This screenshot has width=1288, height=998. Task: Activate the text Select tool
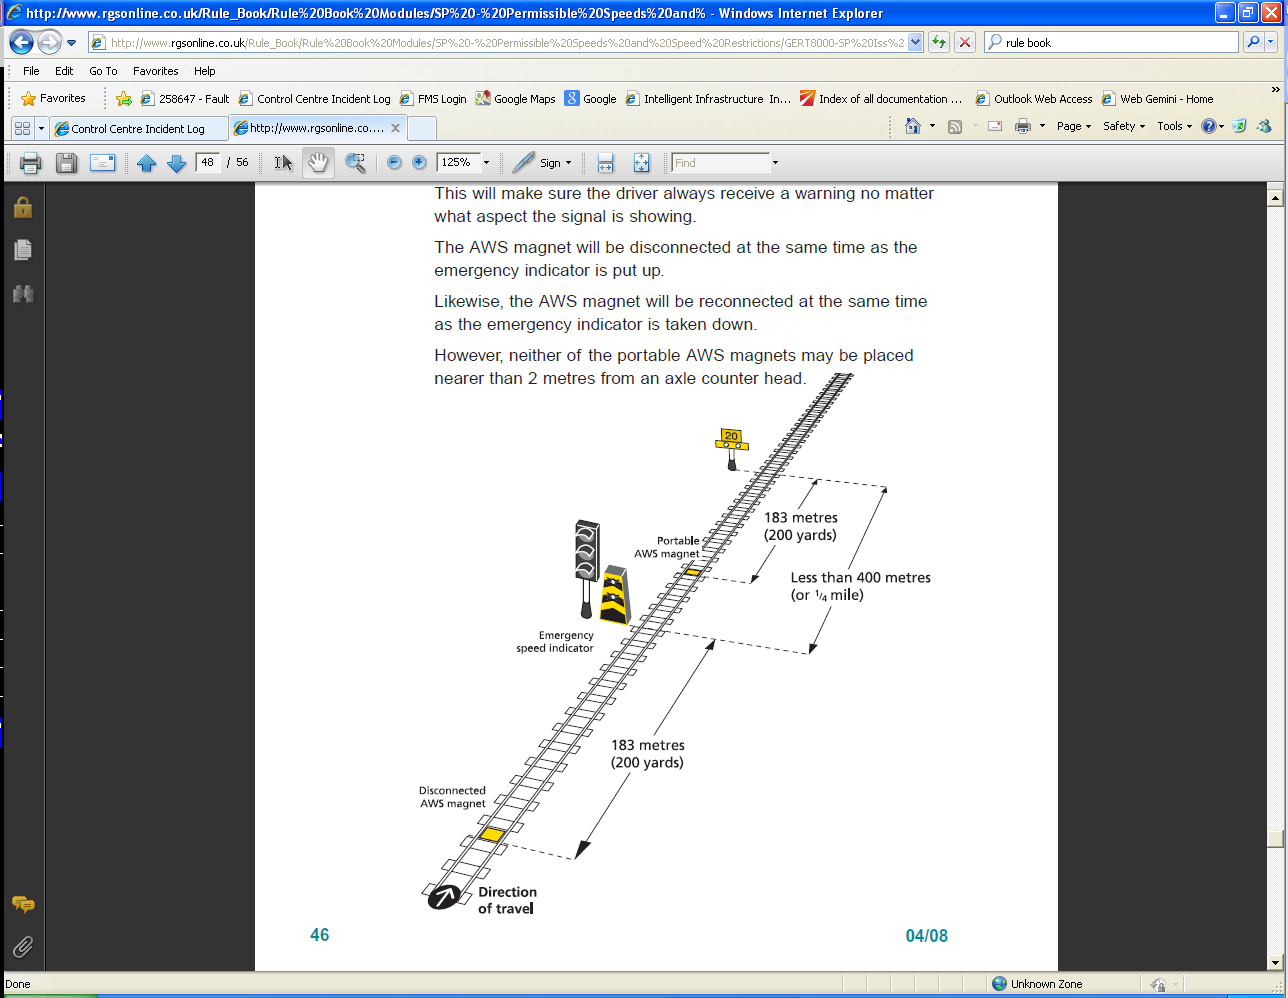(284, 163)
